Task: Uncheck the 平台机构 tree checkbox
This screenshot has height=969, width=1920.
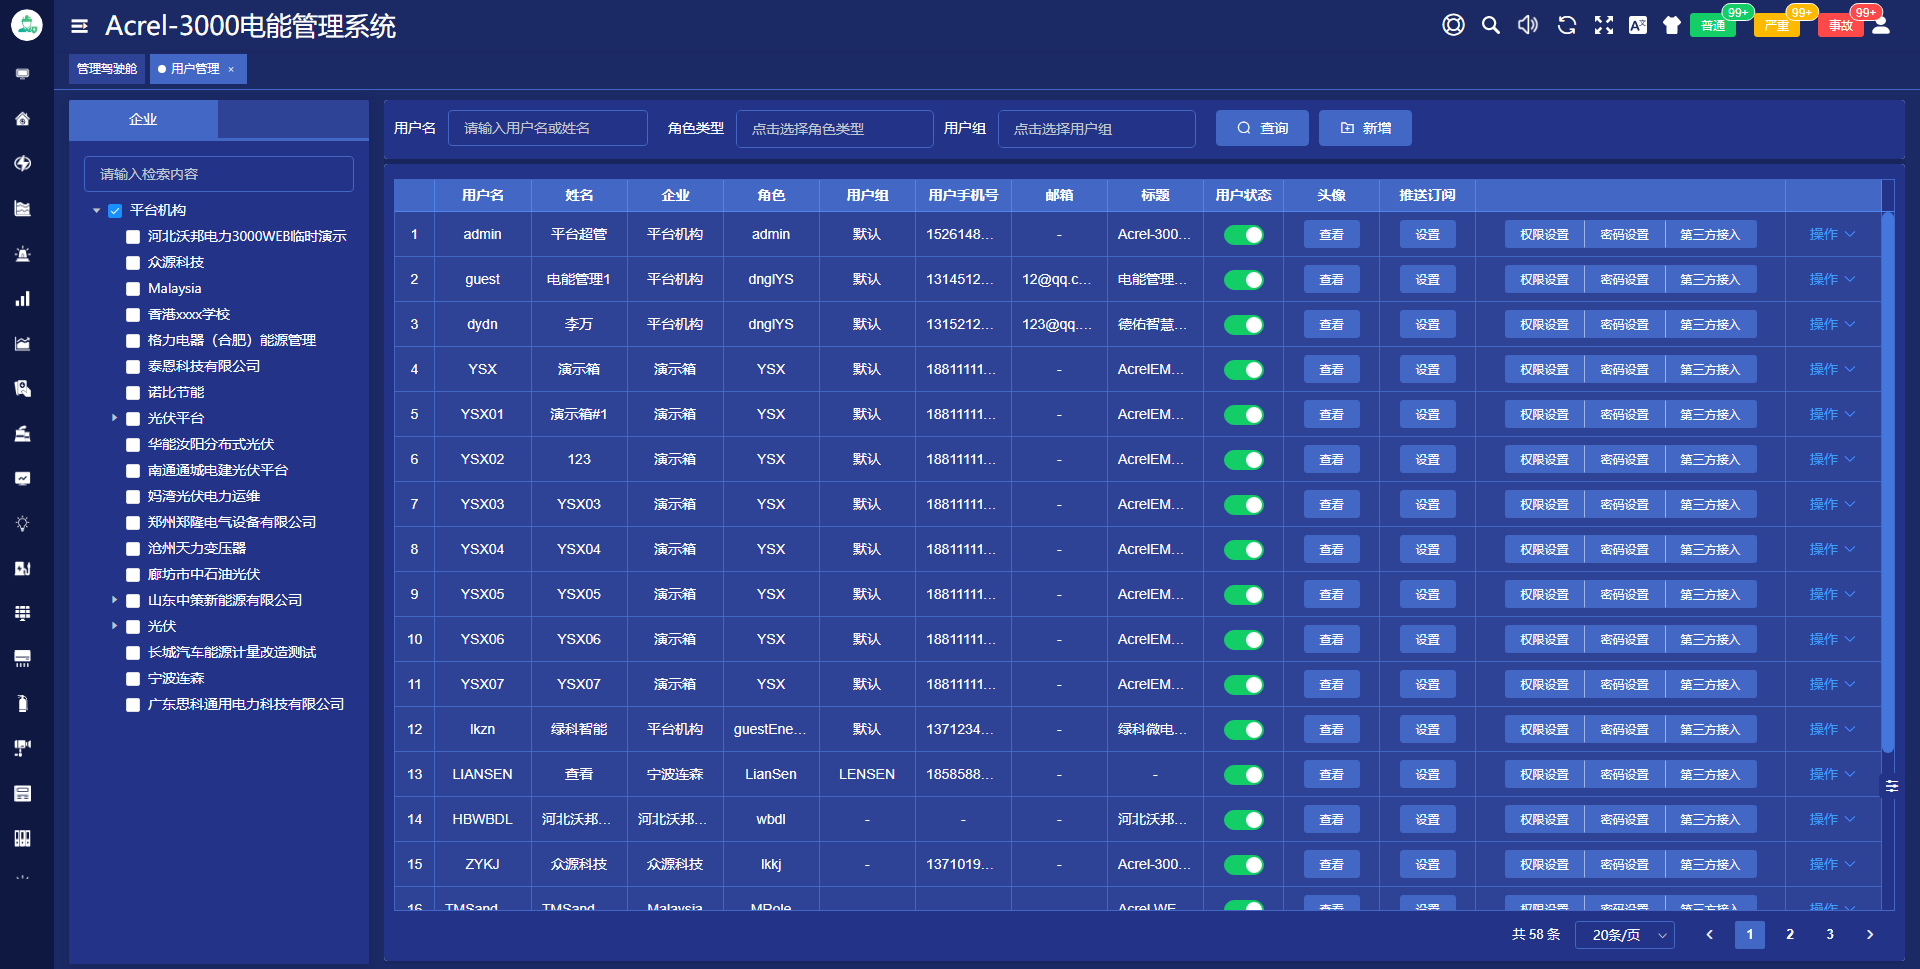Action: pyautogui.click(x=115, y=211)
